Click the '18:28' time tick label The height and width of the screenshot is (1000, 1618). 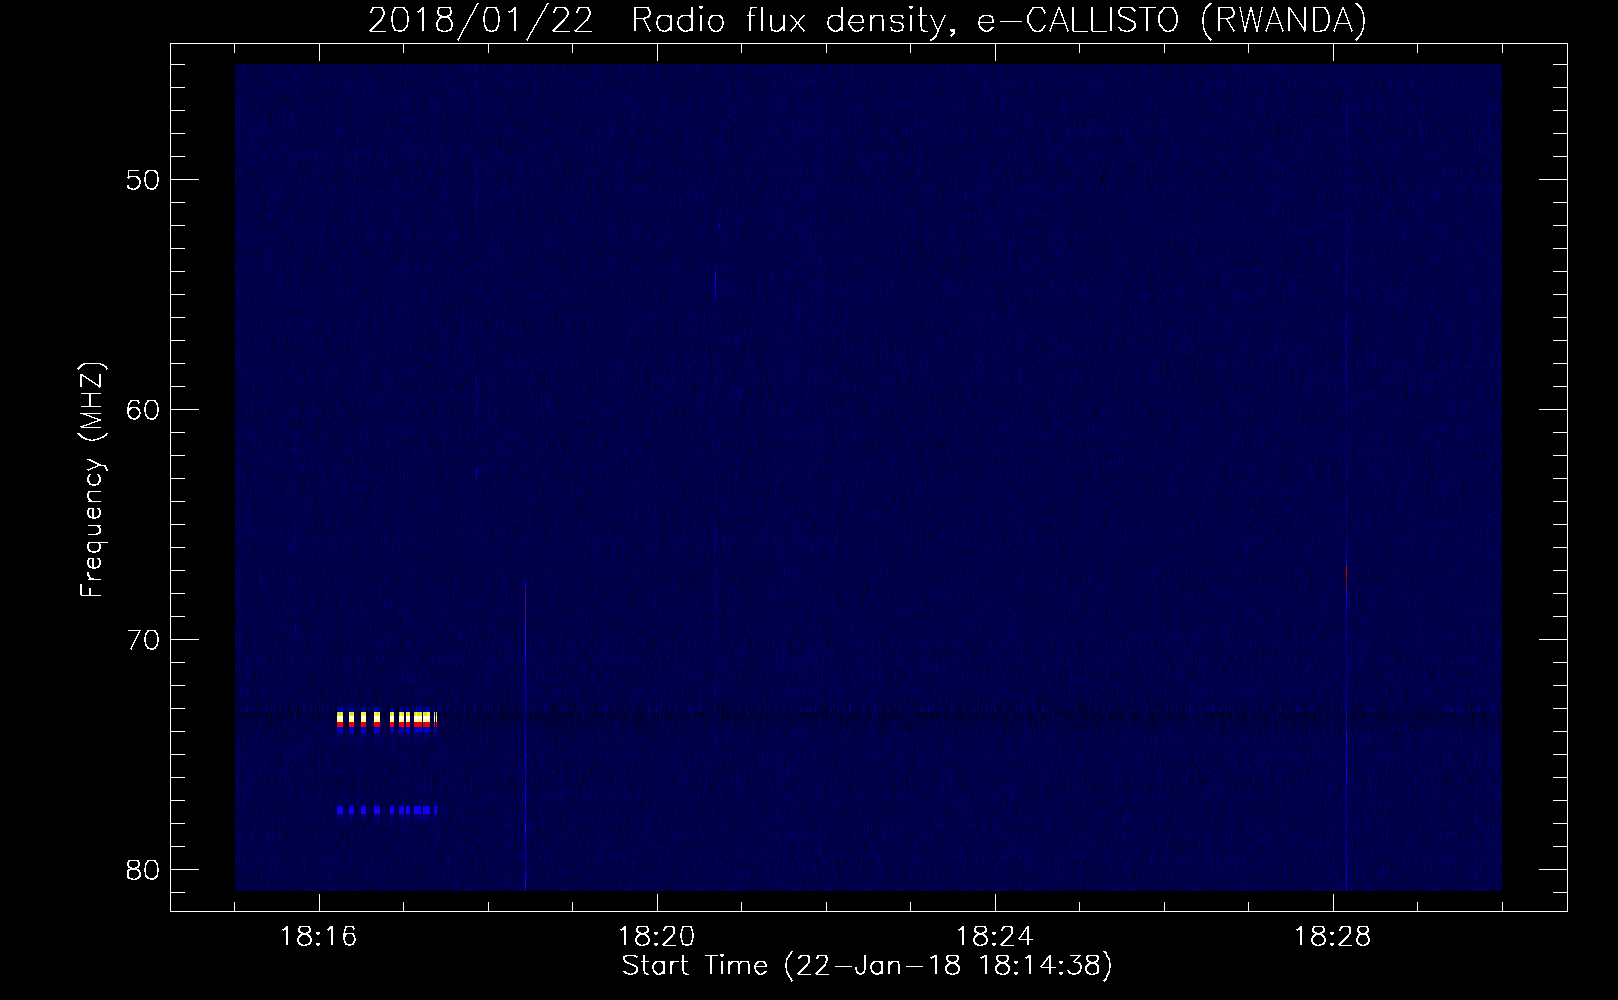(x=1333, y=937)
